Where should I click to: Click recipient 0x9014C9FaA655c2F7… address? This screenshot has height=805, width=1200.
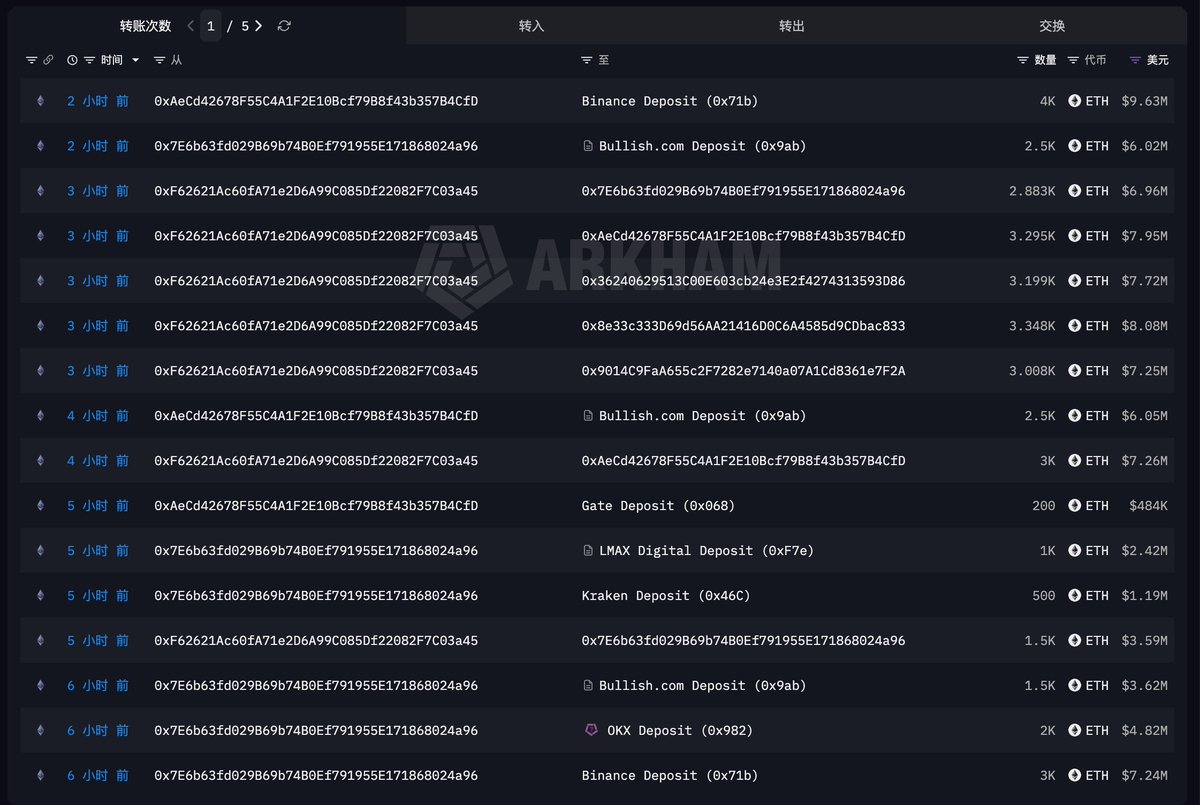coord(744,371)
